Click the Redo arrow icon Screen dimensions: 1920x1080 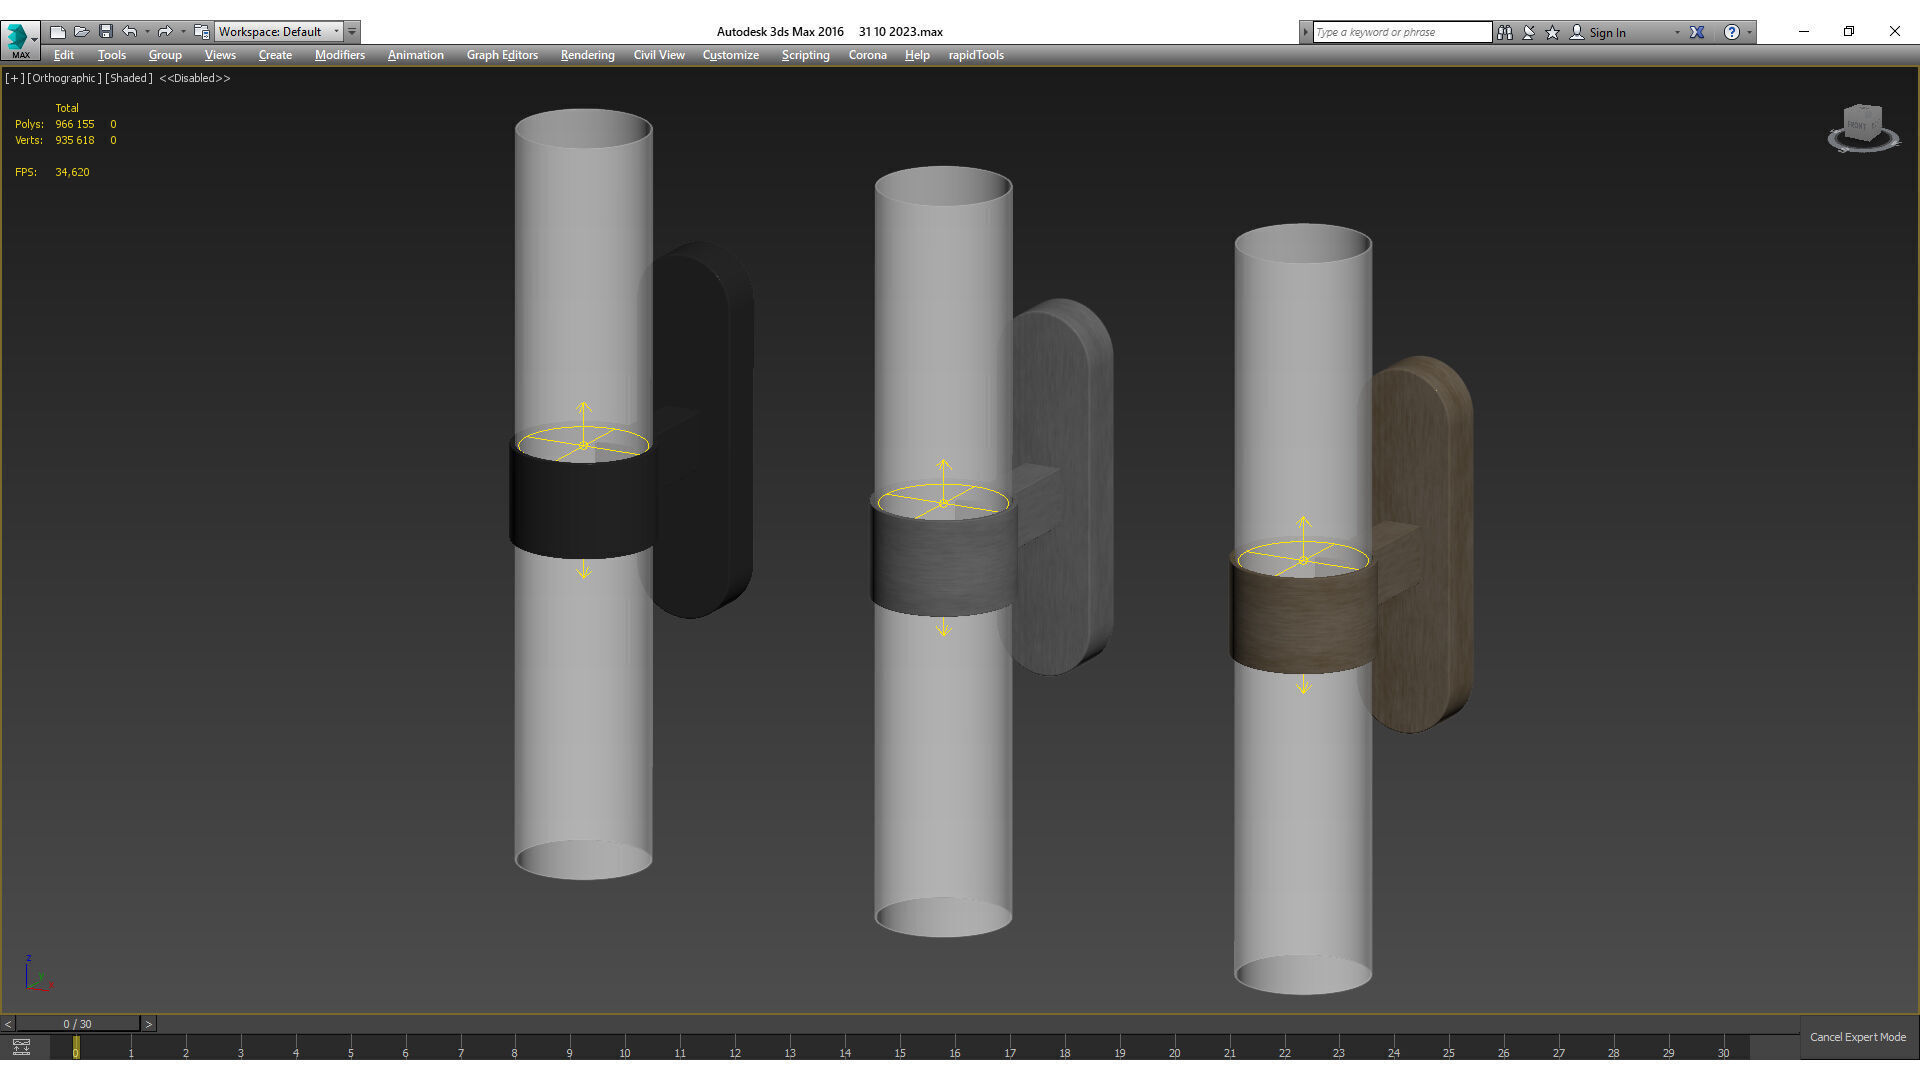(x=165, y=32)
